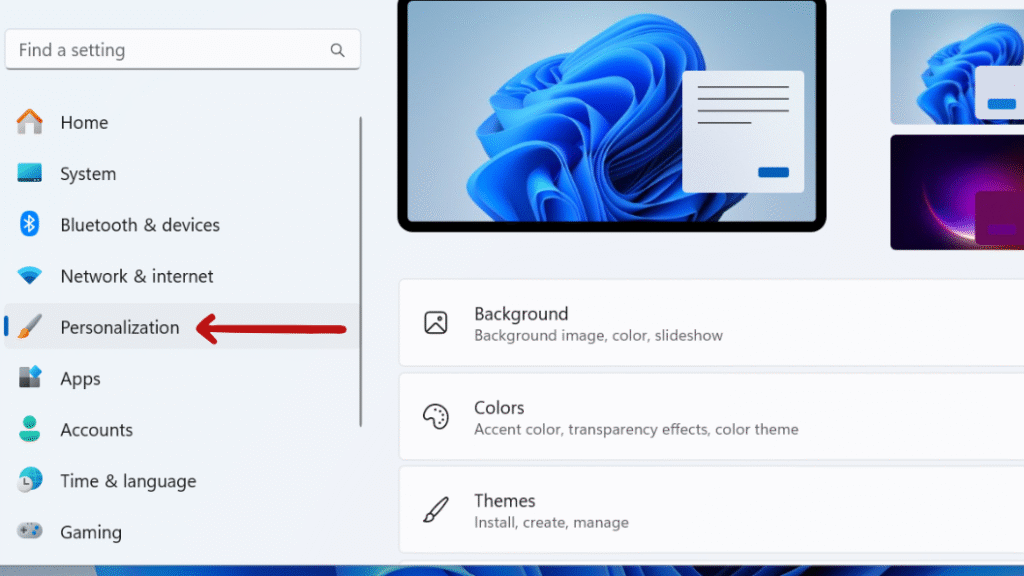The height and width of the screenshot is (576, 1024).
Task: Click the Home house icon
Action: click(x=29, y=121)
